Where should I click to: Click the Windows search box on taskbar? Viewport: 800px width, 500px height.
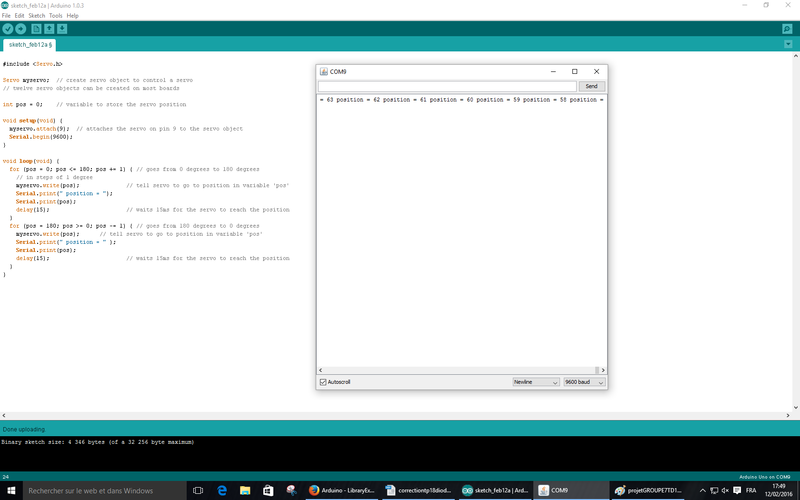[95, 490]
